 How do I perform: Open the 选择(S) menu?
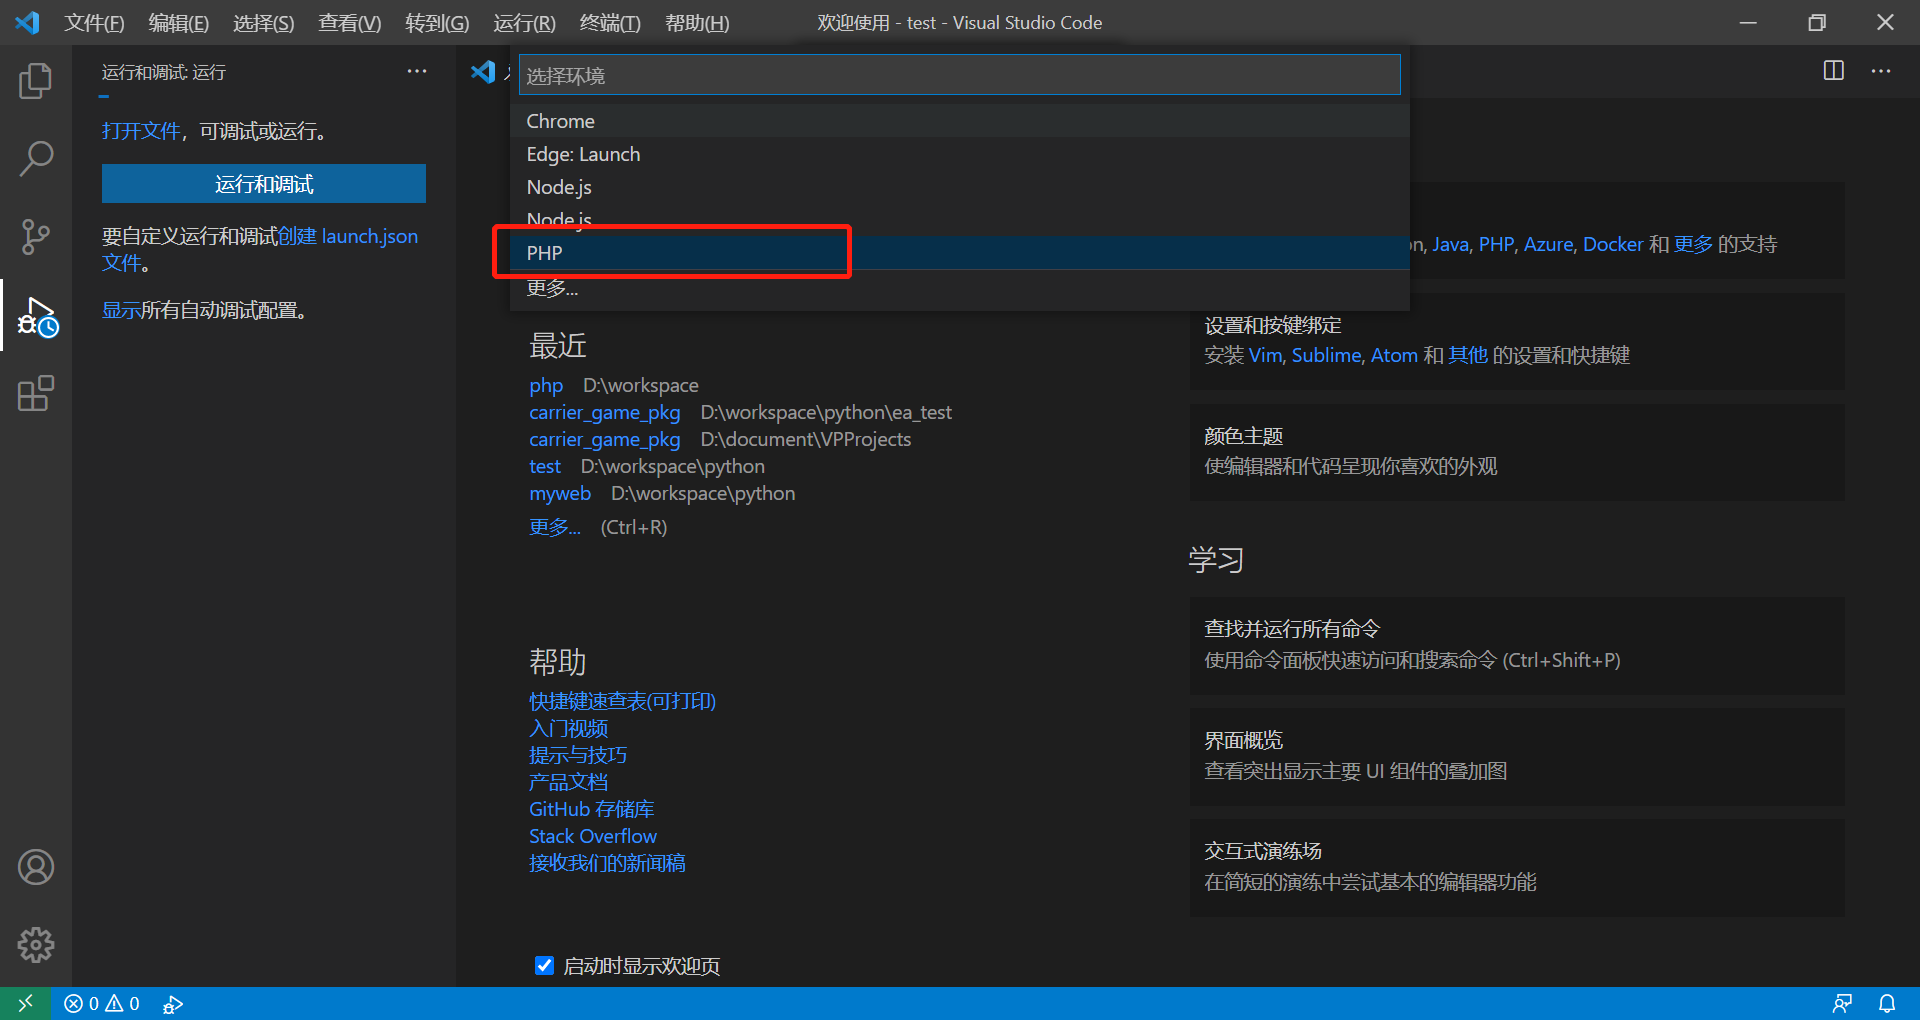[x=264, y=23]
